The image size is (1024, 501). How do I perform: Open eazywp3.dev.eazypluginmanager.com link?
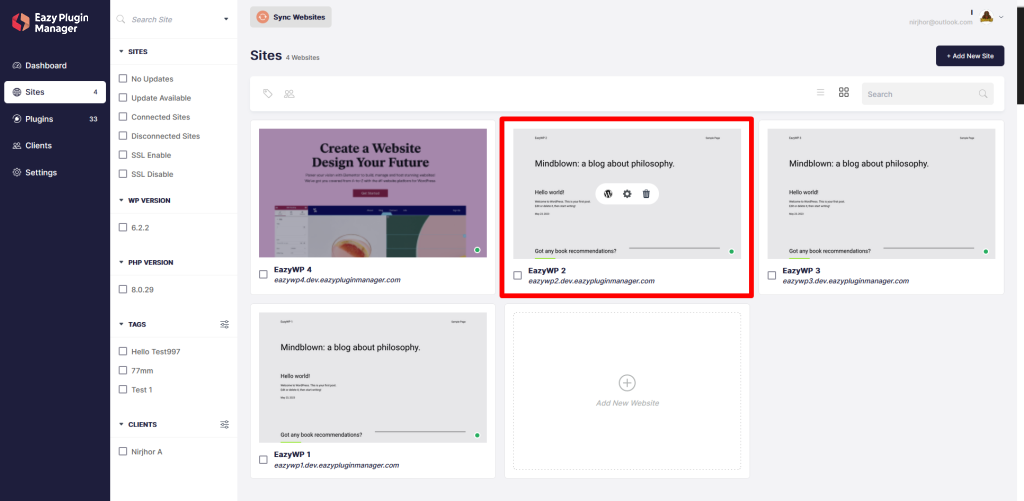[846, 281]
